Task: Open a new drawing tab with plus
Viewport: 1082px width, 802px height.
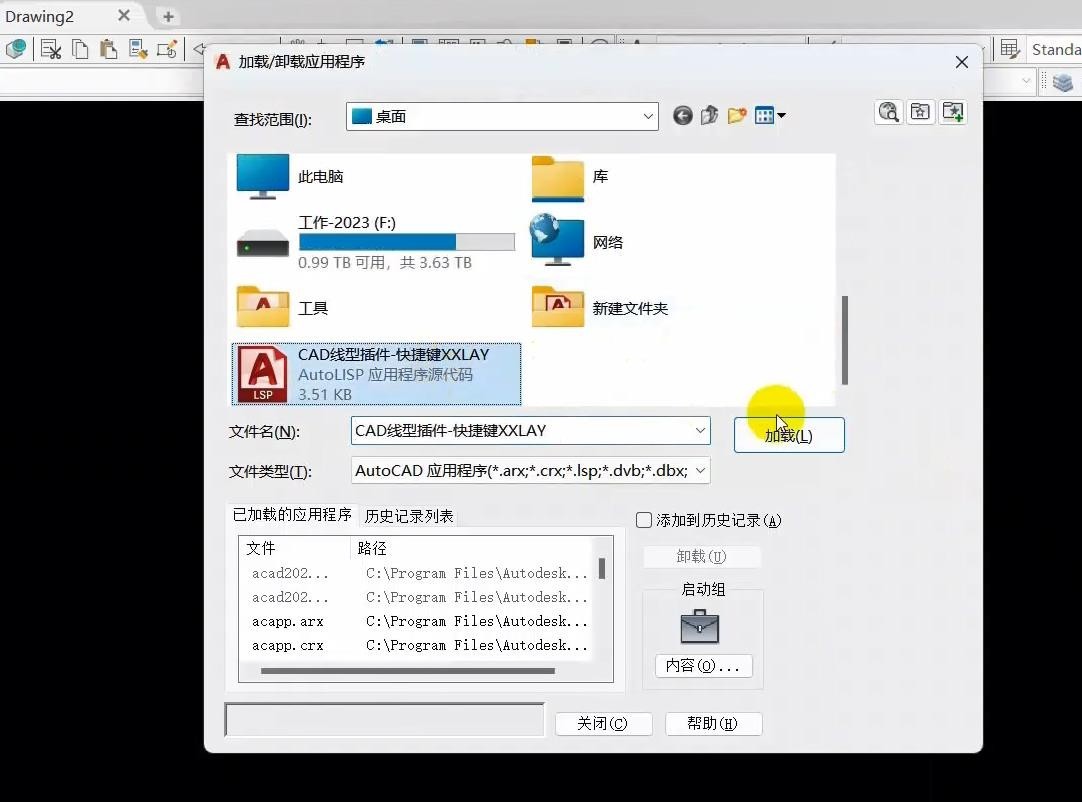Action: pyautogui.click(x=168, y=17)
